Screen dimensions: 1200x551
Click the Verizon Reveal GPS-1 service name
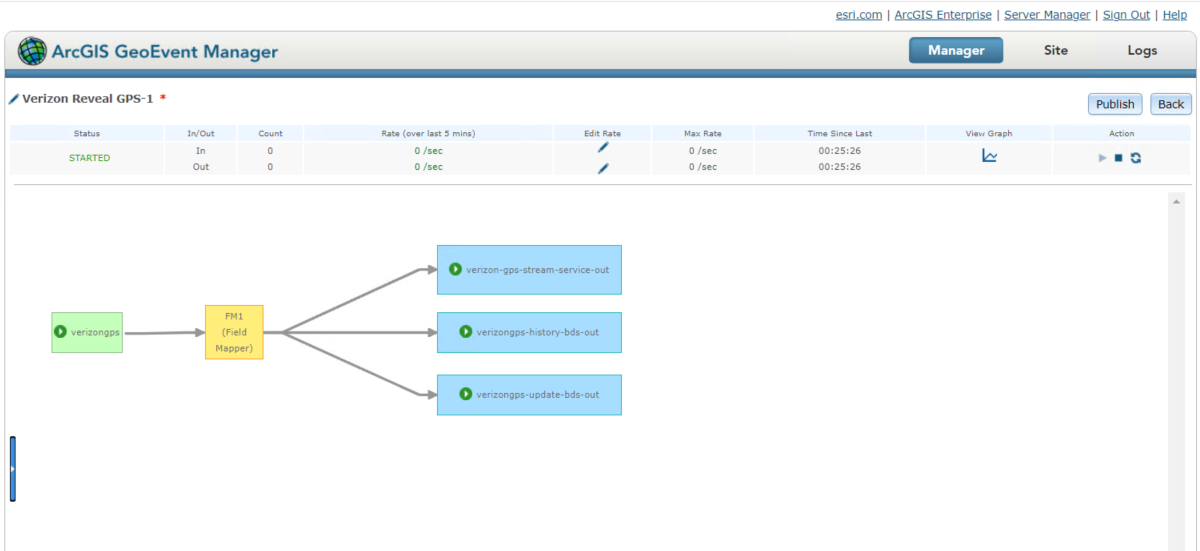[88, 99]
